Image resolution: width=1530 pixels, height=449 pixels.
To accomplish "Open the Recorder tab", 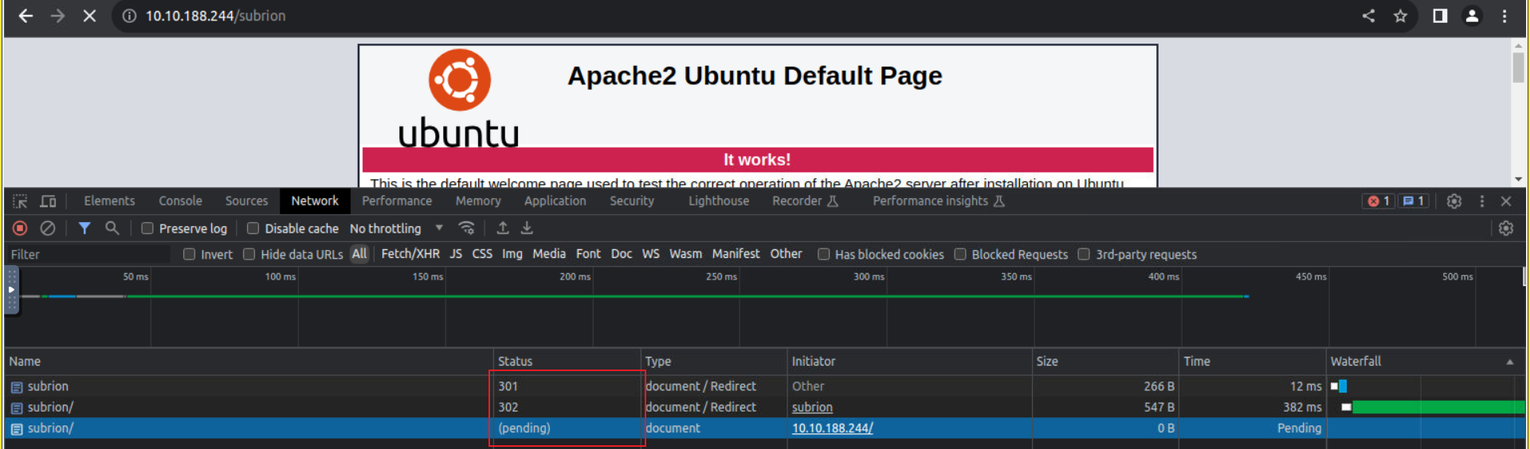I will (x=805, y=201).
